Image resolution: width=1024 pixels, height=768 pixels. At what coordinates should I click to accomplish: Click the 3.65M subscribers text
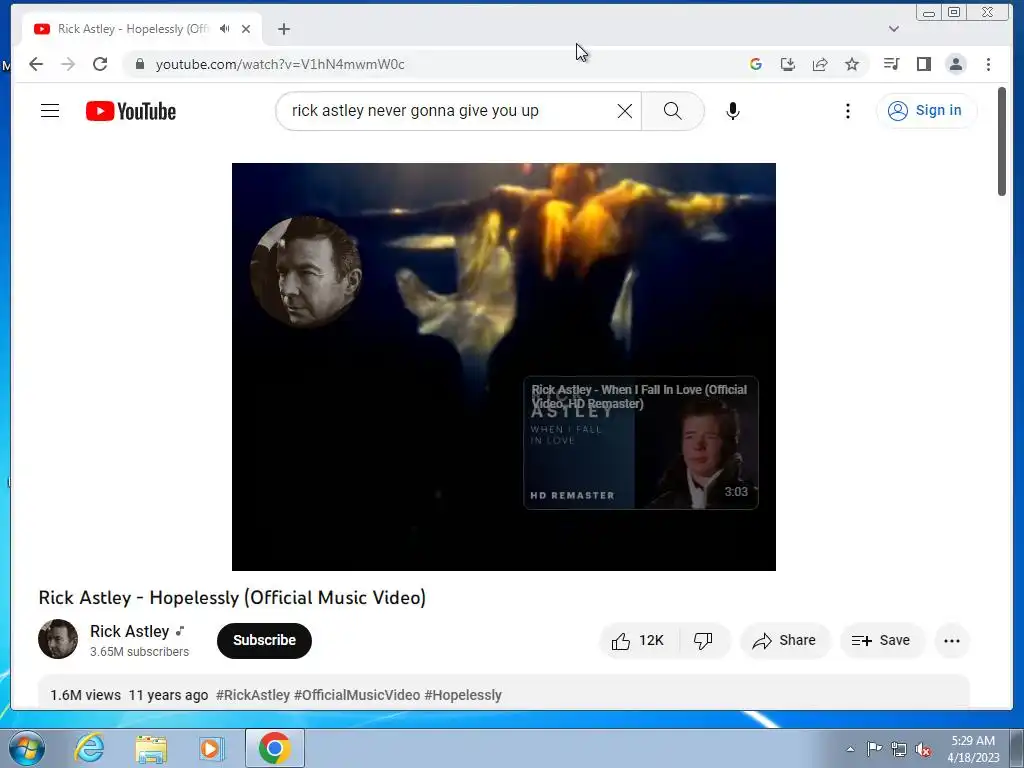pyautogui.click(x=140, y=652)
